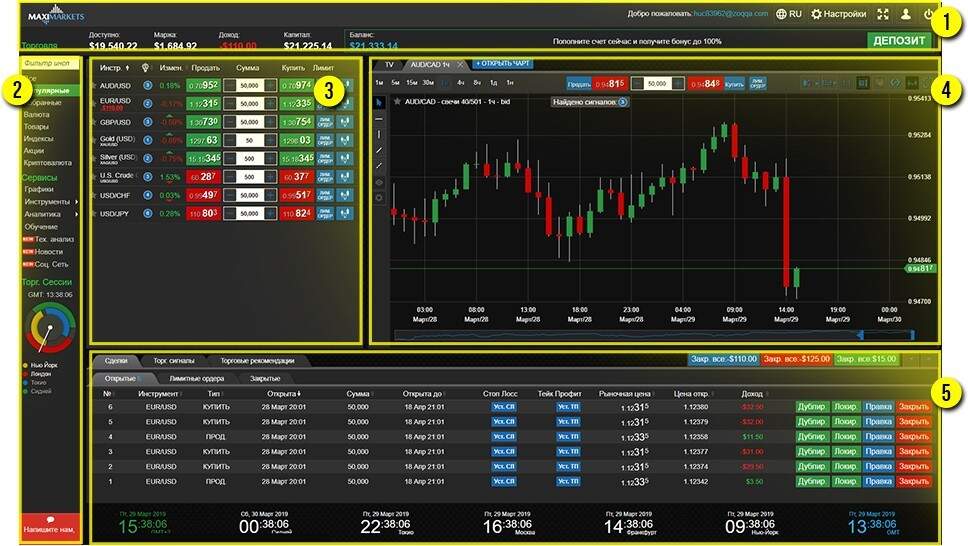This screenshot has height=546, width=968.
Task: Toggle favorite star on AUD/CAD chart title
Action: [x=398, y=102]
